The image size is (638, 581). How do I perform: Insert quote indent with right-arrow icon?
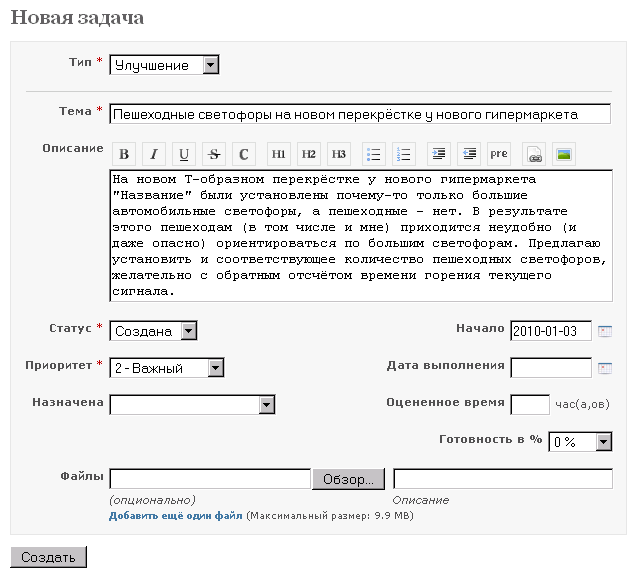click(x=439, y=154)
